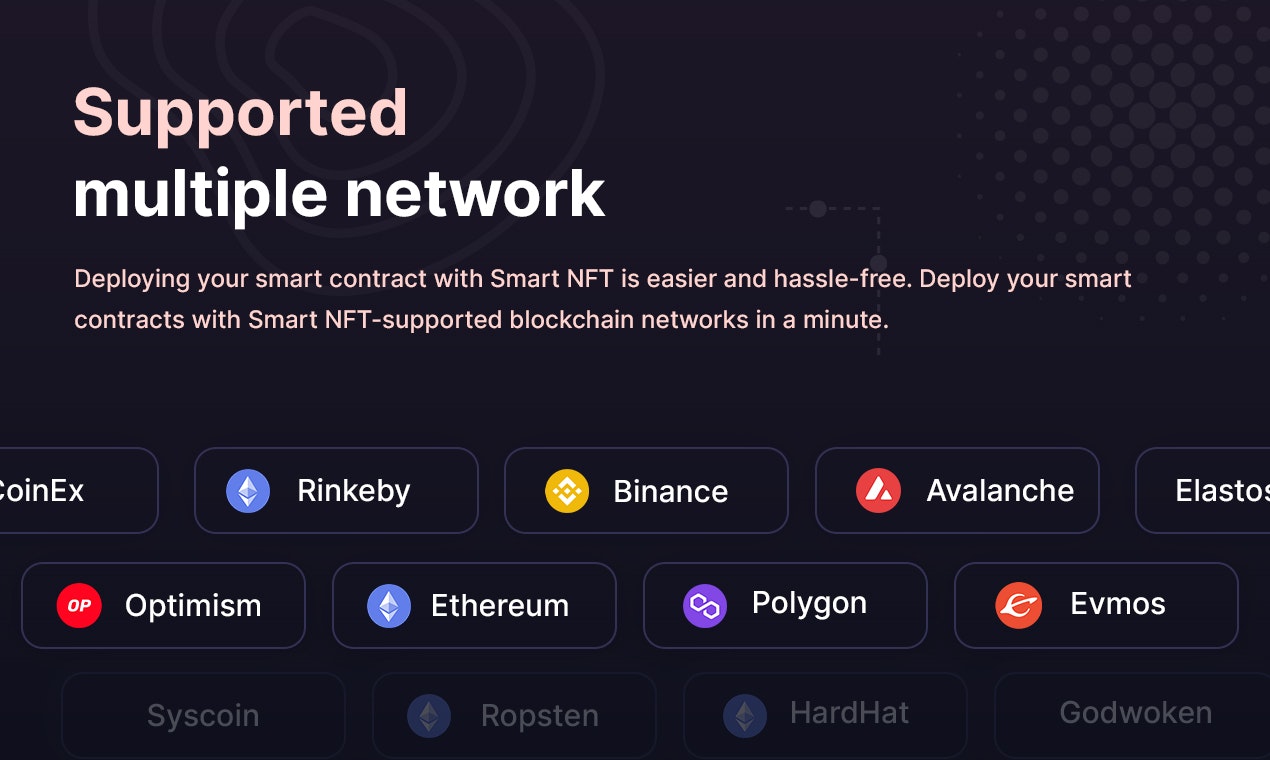Viewport: 1270px width, 760px height.
Task: Click the red Avalanche logo icon
Action: pos(879,491)
